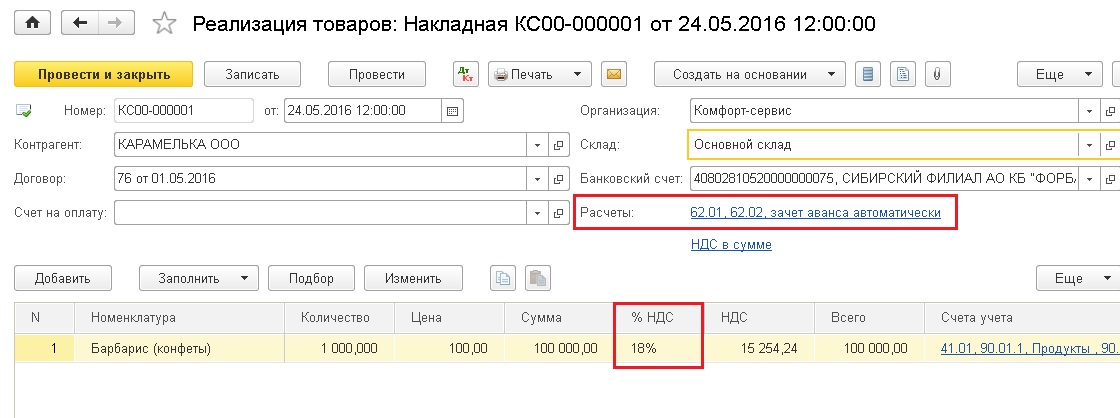Click Записать button
The height and width of the screenshot is (418, 1120).
(x=252, y=74)
